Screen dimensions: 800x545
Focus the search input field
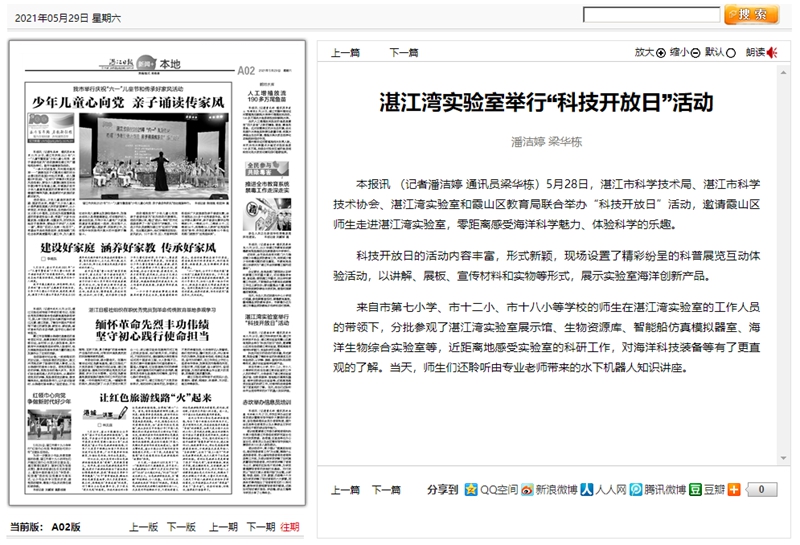(x=652, y=15)
